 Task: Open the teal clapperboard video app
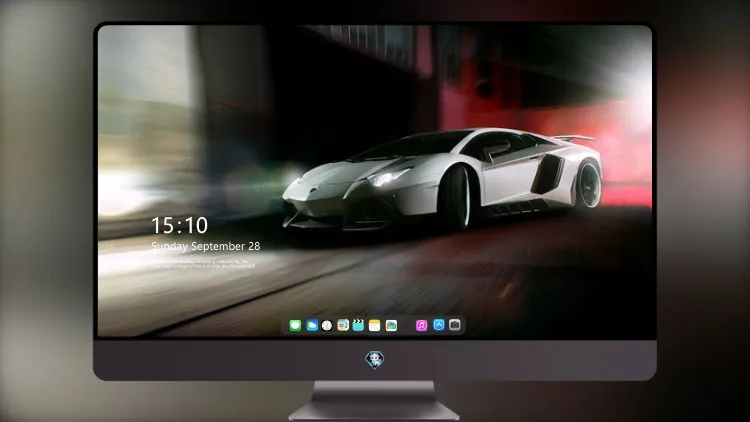coord(358,326)
